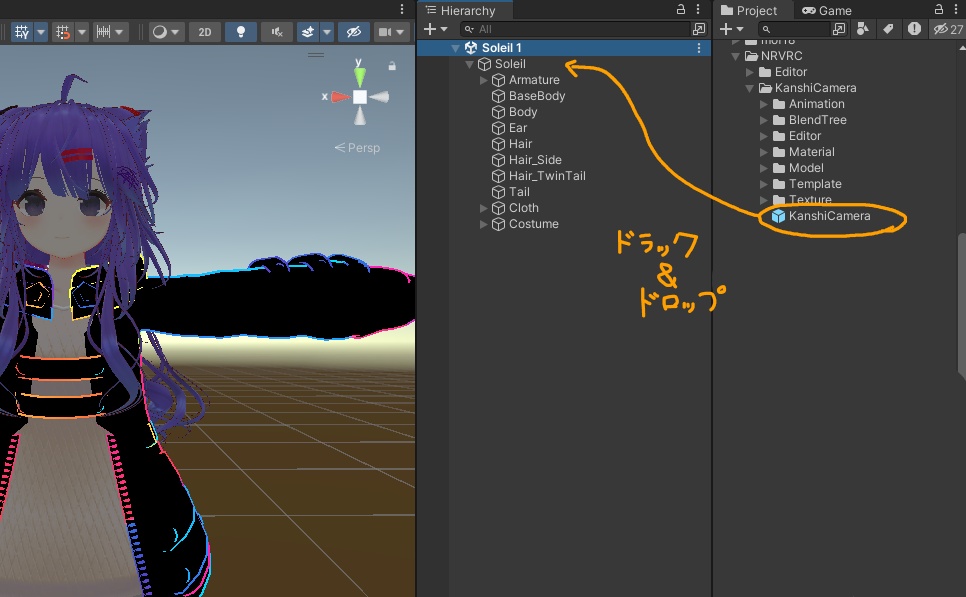Lock the Project panel

(x=938, y=9)
